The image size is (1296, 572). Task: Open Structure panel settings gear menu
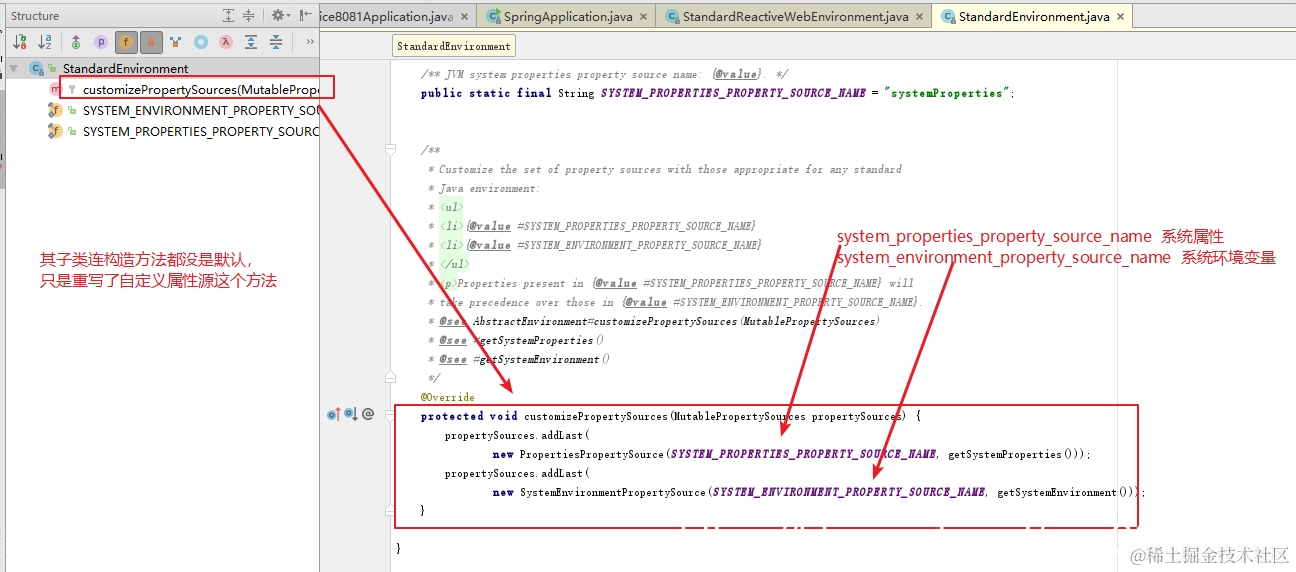279,15
